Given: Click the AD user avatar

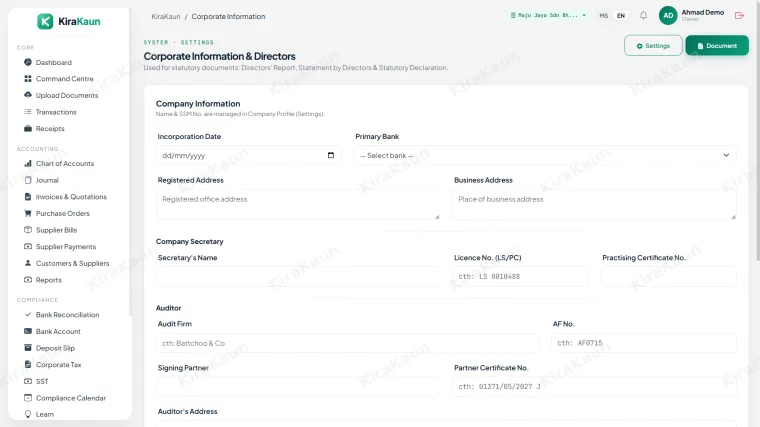Looking at the screenshot, I should (668, 16).
